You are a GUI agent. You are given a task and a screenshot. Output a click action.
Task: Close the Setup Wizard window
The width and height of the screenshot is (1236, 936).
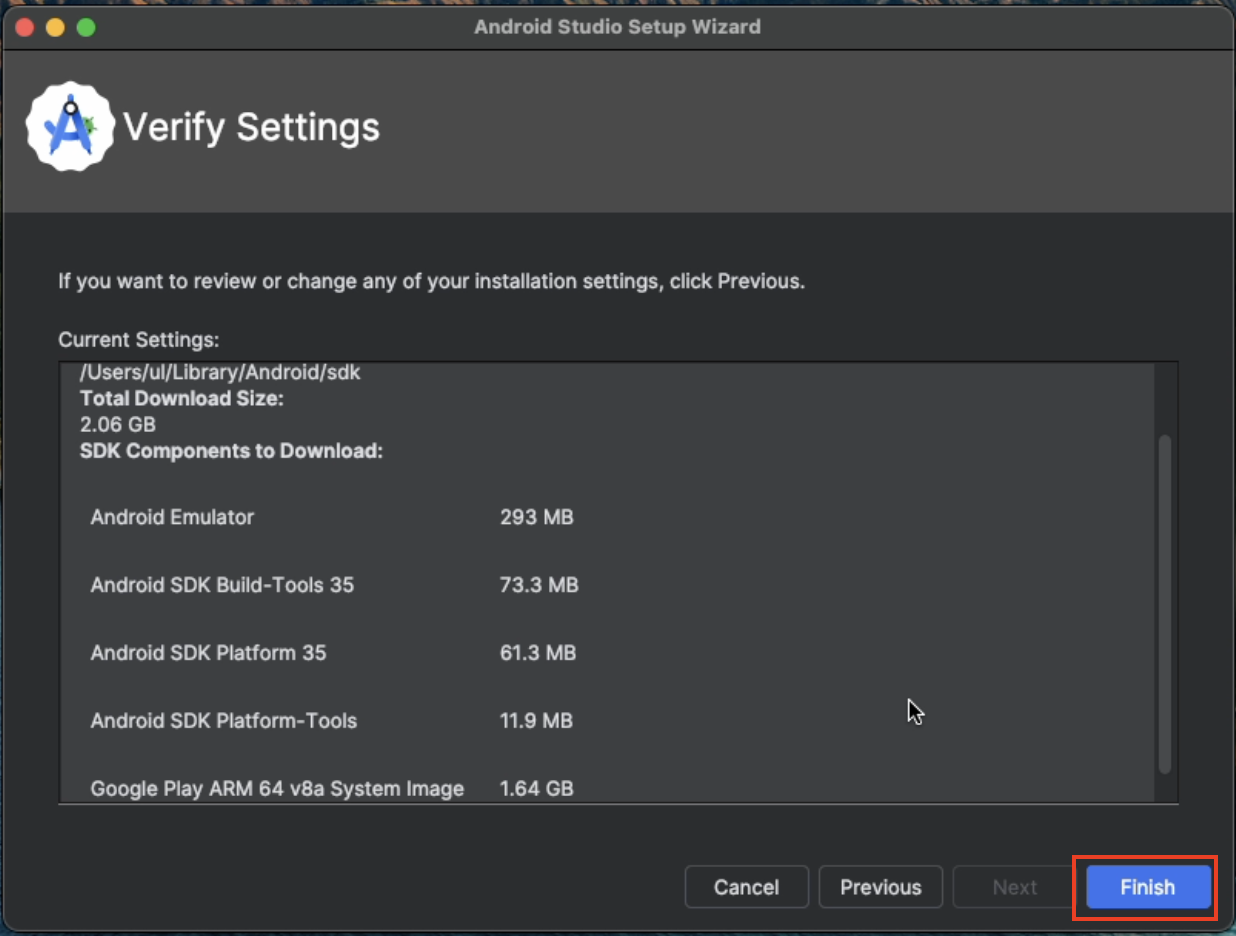(24, 27)
